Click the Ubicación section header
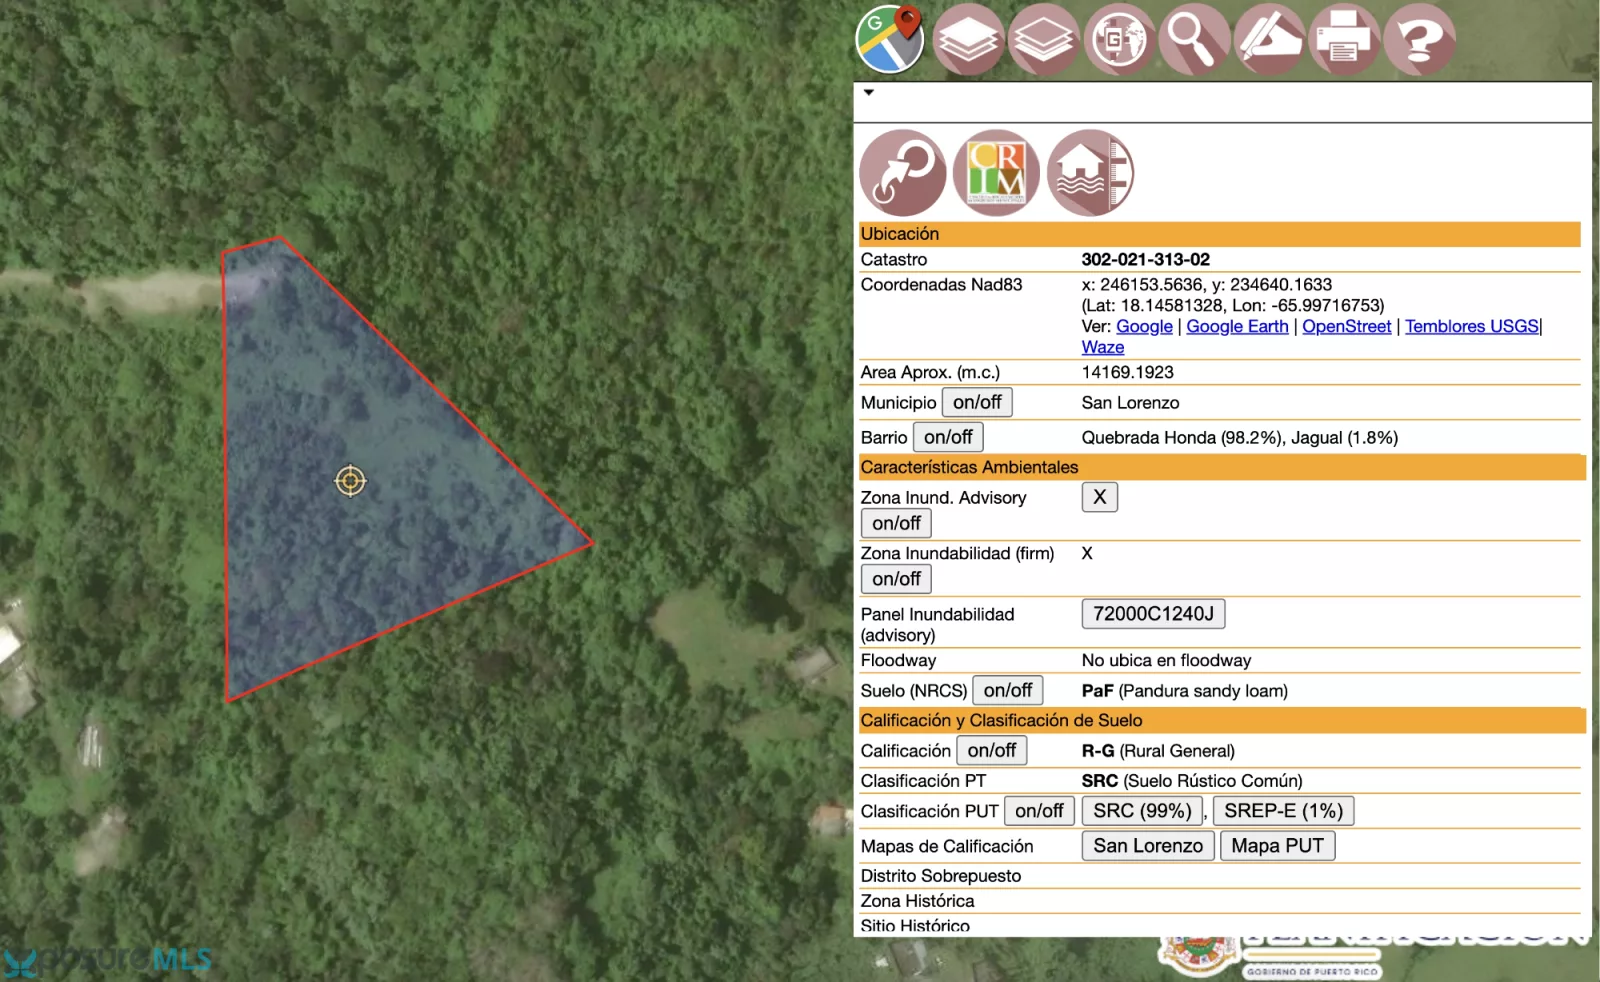This screenshot has width=1600, height=982. (x=1220, y=234)
